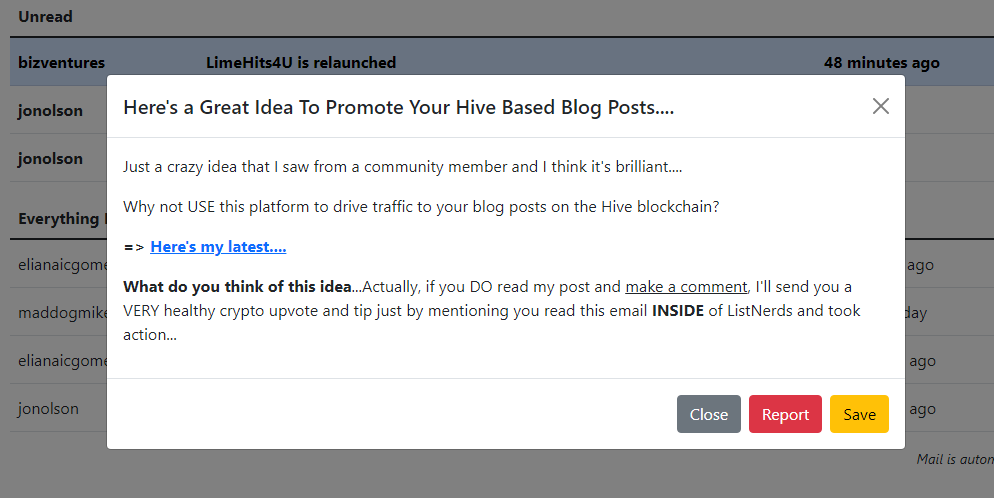994x498 pixels.
Task: Close the modal with the X icon
Action: point(881,106)
